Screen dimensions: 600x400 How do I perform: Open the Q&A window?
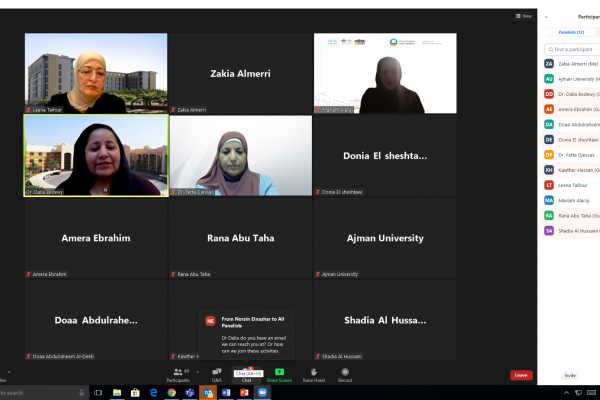coord(217,374)
